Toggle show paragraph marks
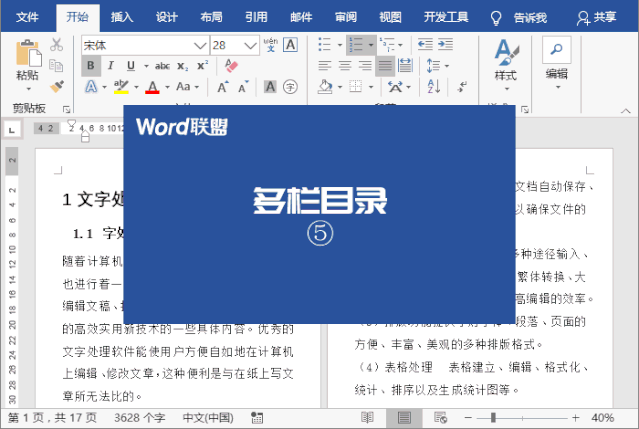This screenshot has height=429, width=639. pyautogui.click(x=463, y=86)
